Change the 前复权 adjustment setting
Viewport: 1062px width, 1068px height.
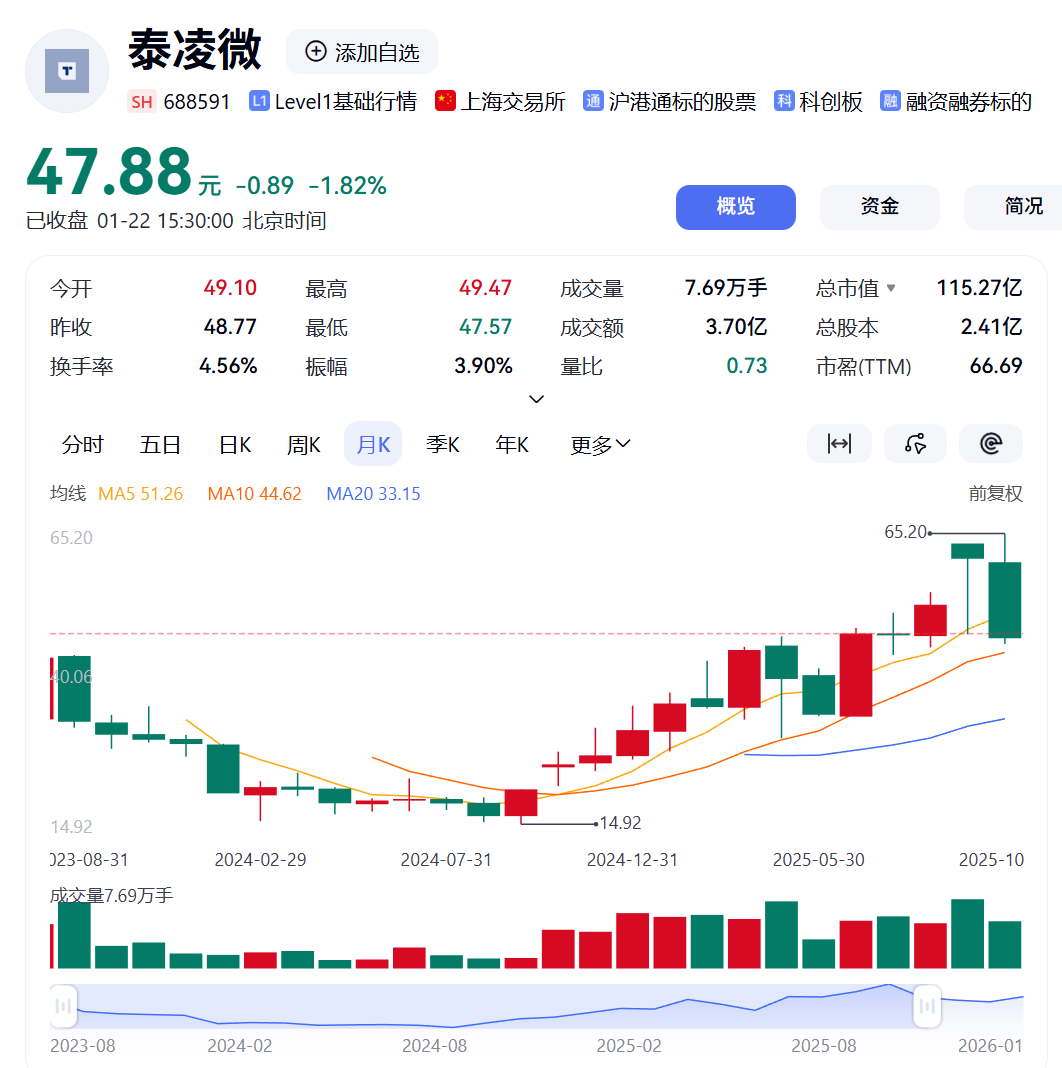(995, 493)
